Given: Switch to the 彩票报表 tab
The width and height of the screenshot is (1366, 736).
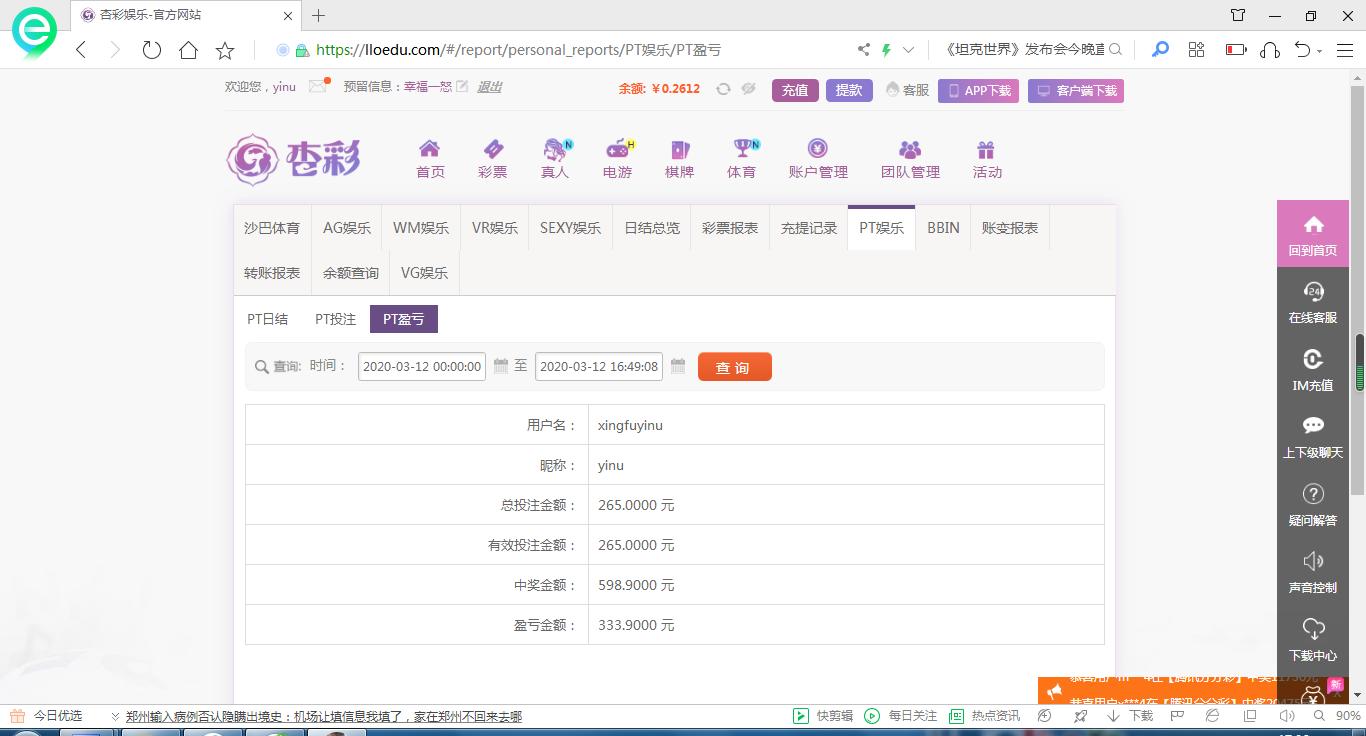Looking at the screenshot, I should (x=730, y=228).
